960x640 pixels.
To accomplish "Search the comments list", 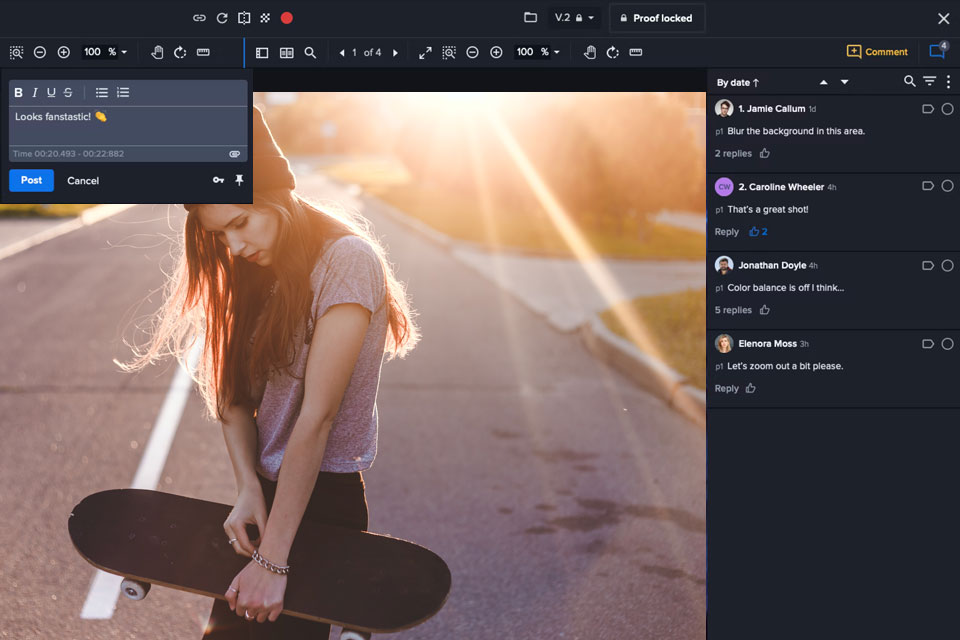I will [910, 81].
